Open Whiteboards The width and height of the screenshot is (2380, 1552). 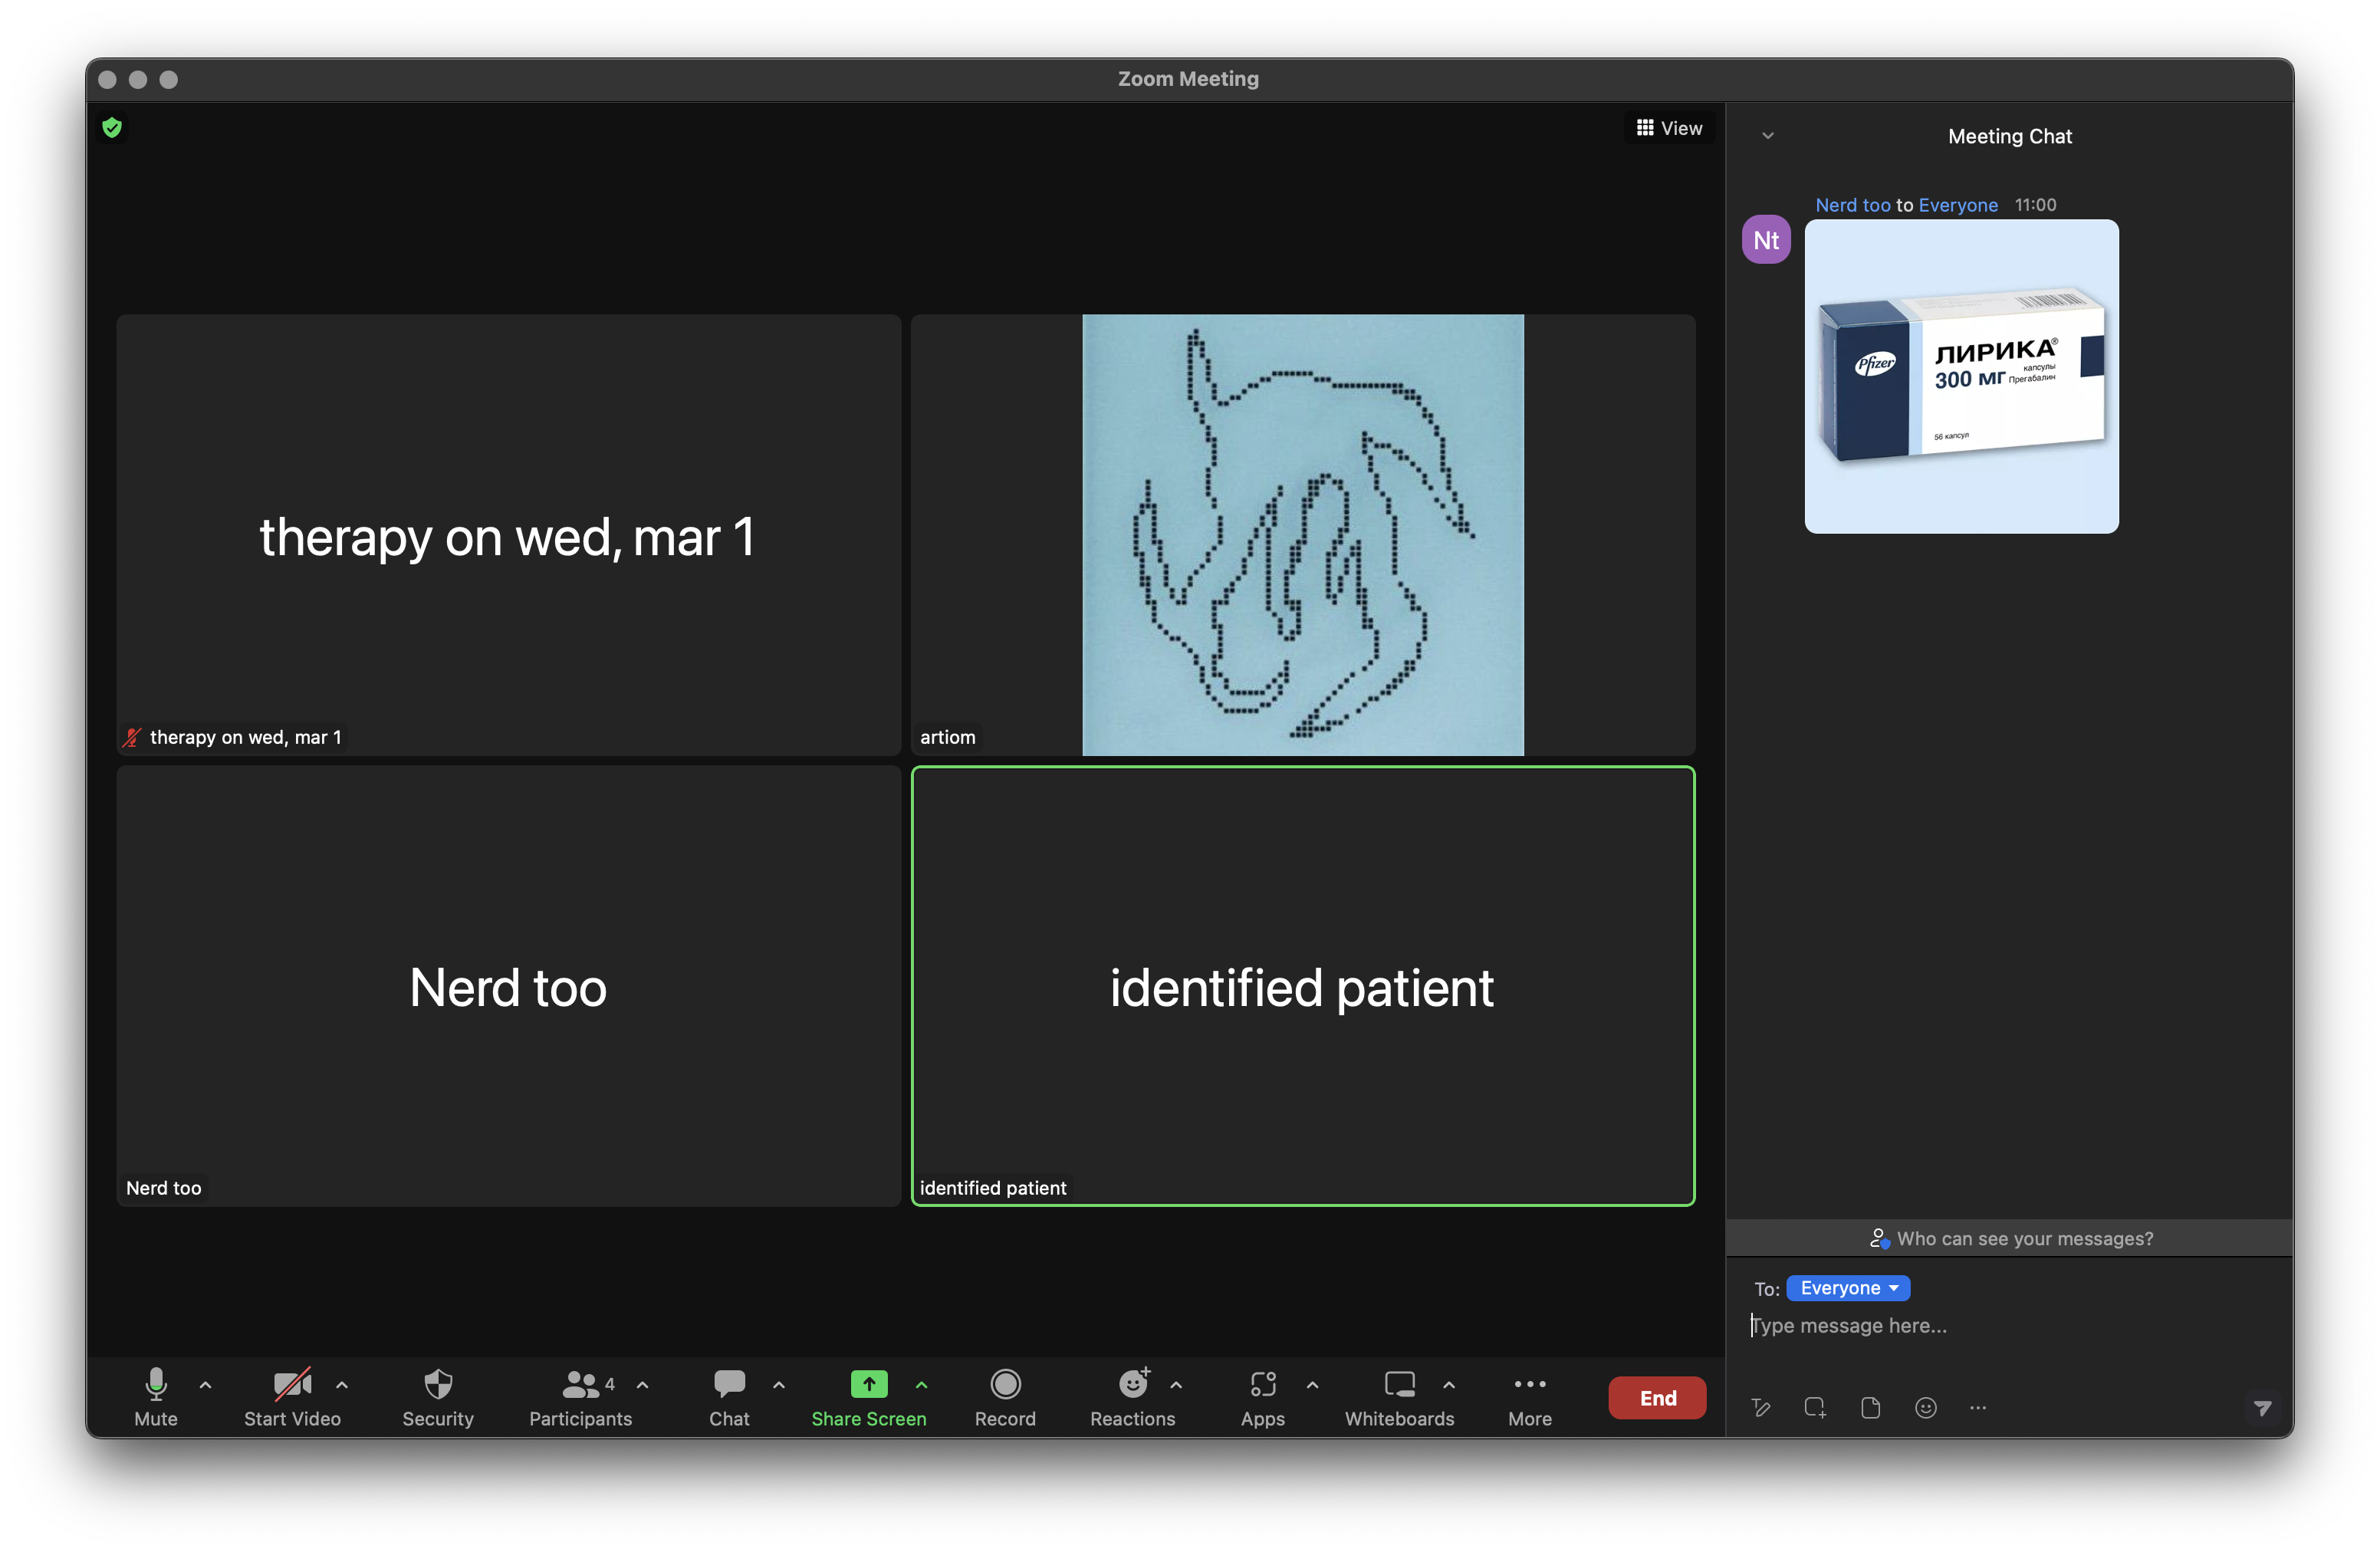pos(1399,1397)
